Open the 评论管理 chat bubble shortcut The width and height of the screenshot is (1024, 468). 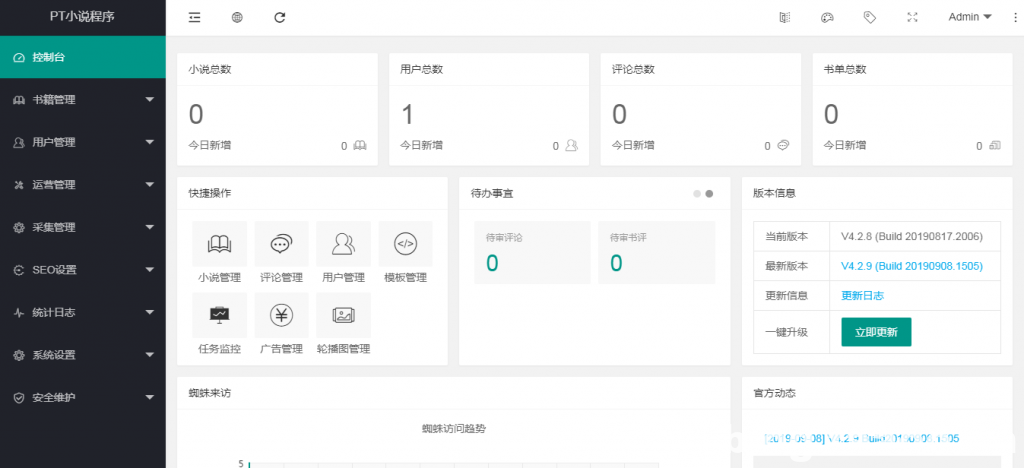pyautogui.click(x=281, y=244)
